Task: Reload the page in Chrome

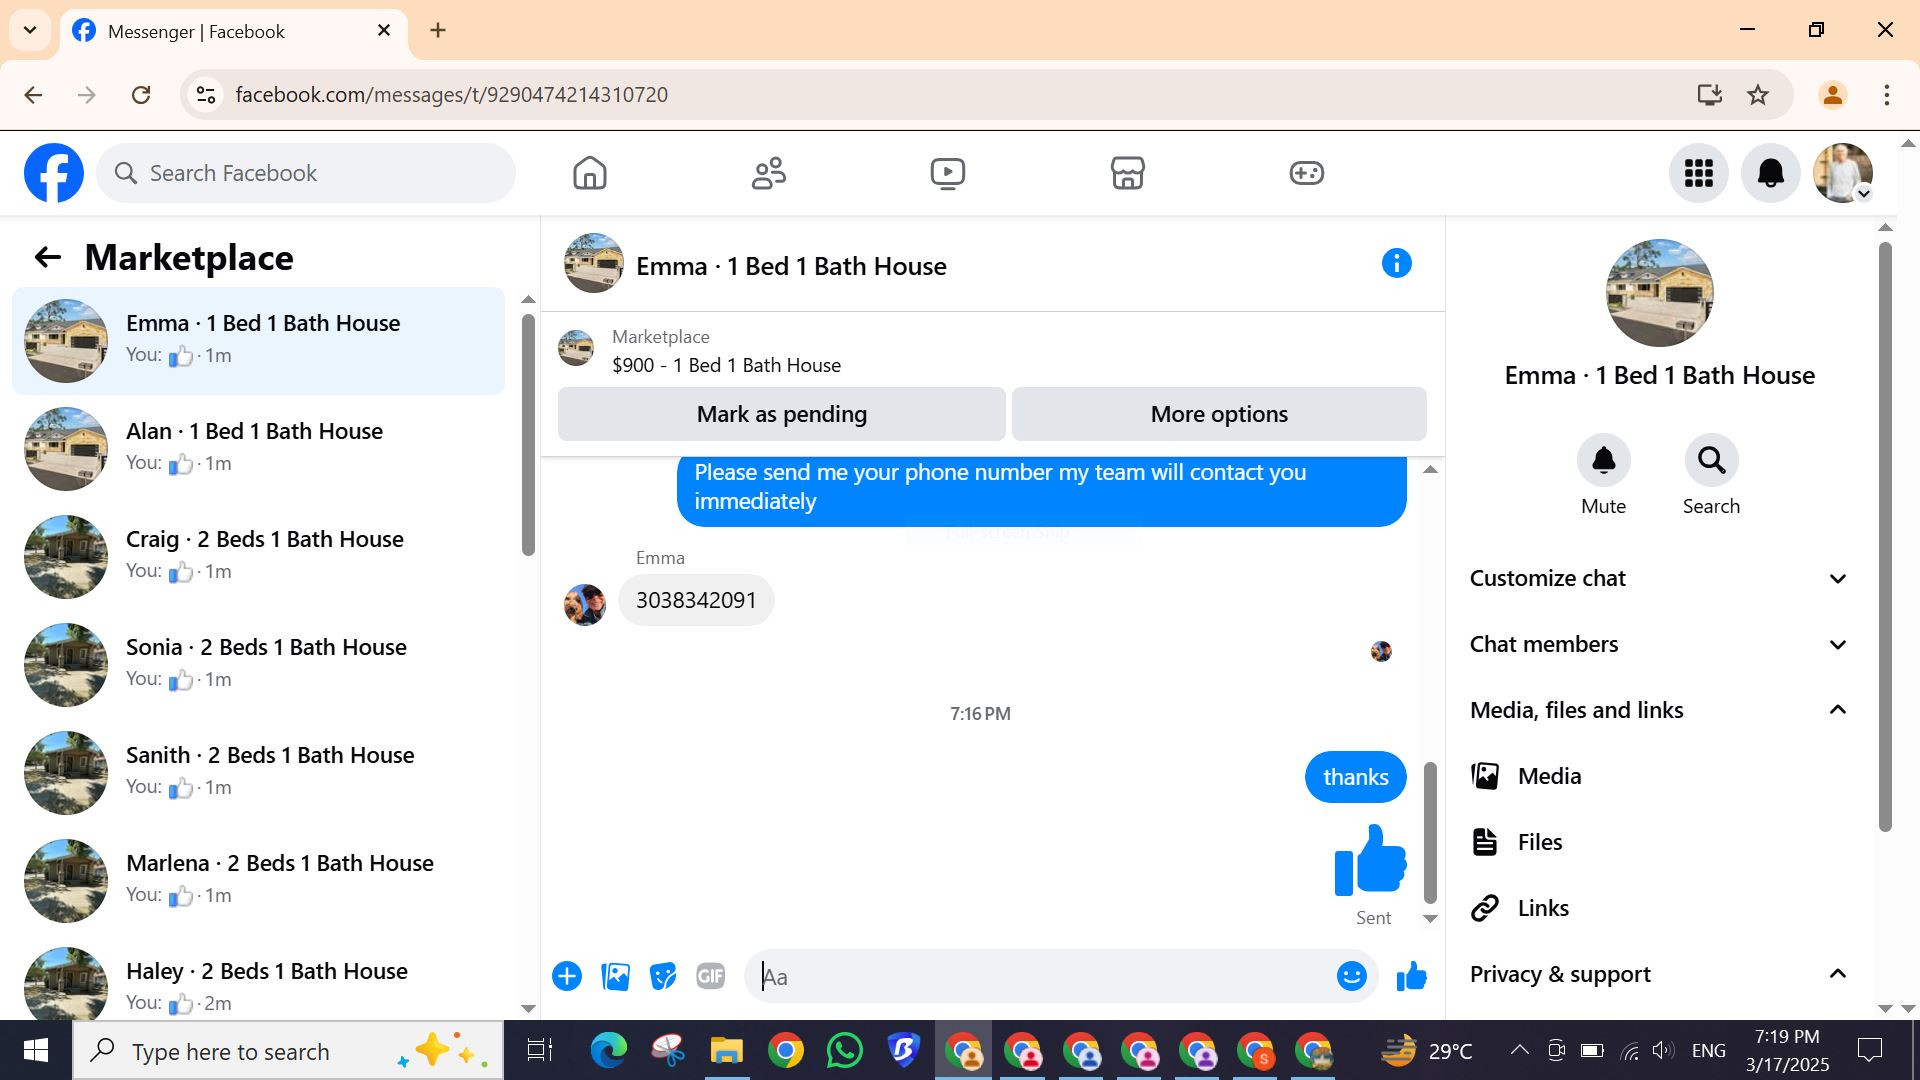Action: [141, 95]
